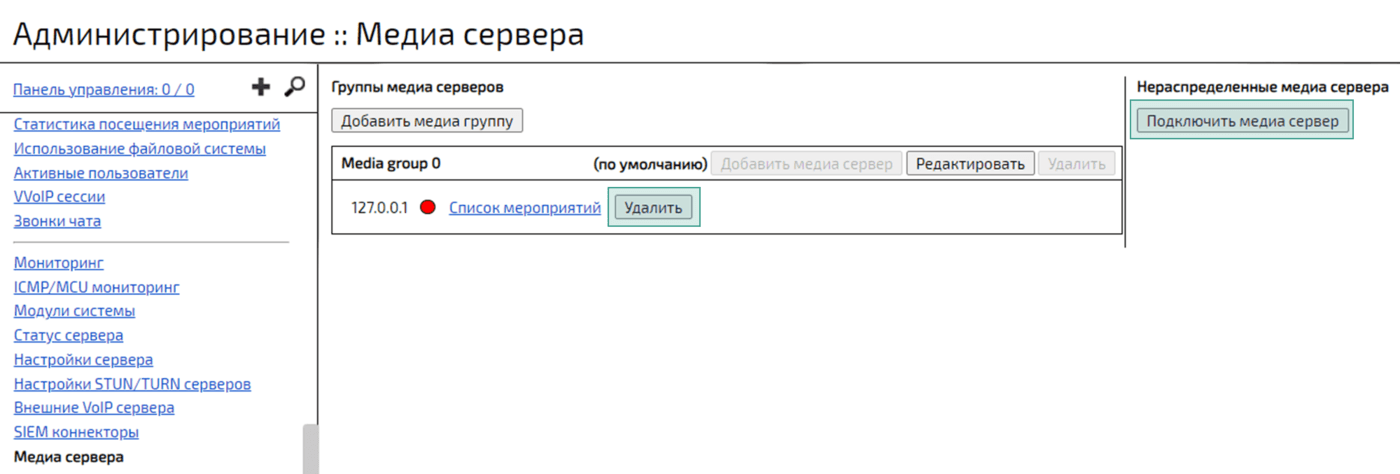Click Редактировать for Media group 0

(x=970, y=164)
